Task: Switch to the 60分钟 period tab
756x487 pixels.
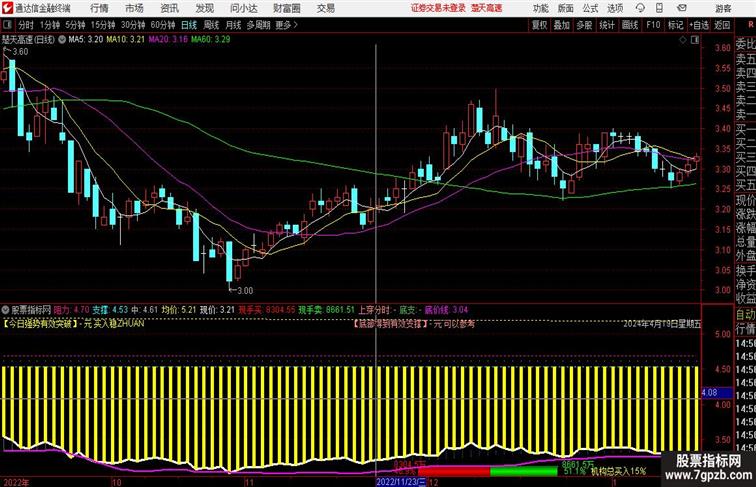Action: (x=162, y=25)
